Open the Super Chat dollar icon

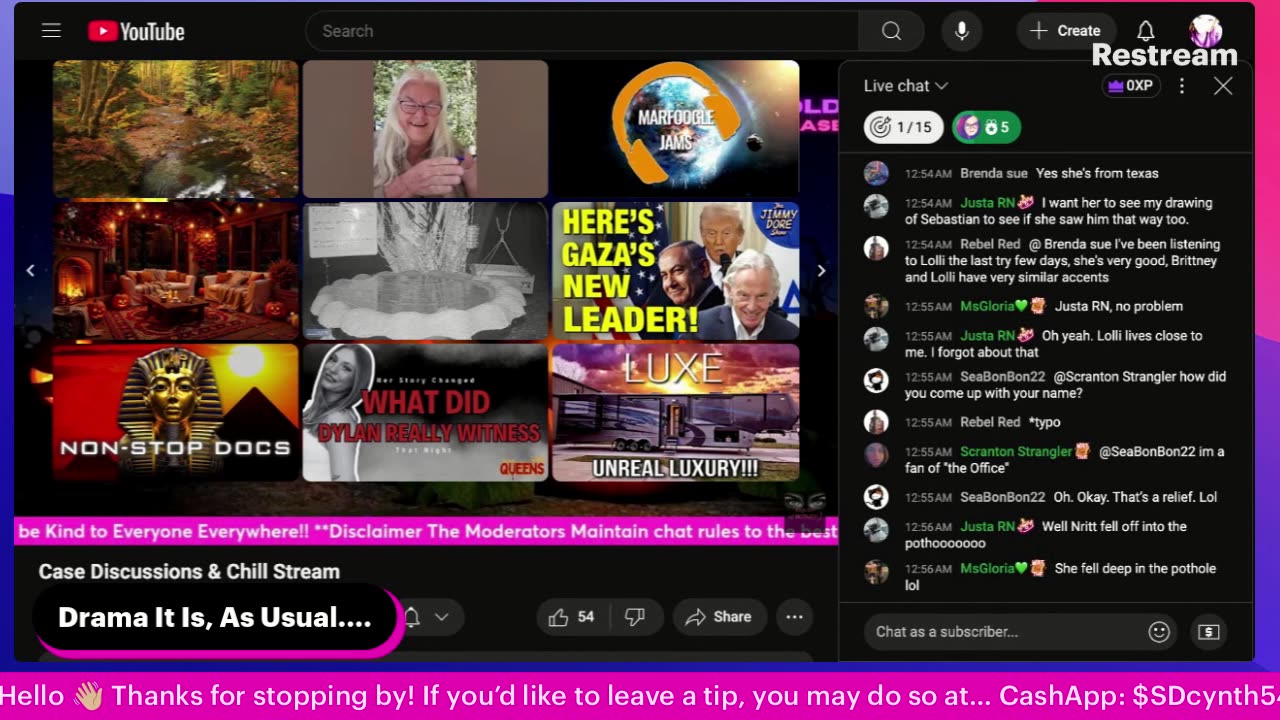pyautogui.click(x=1208, y=632)
